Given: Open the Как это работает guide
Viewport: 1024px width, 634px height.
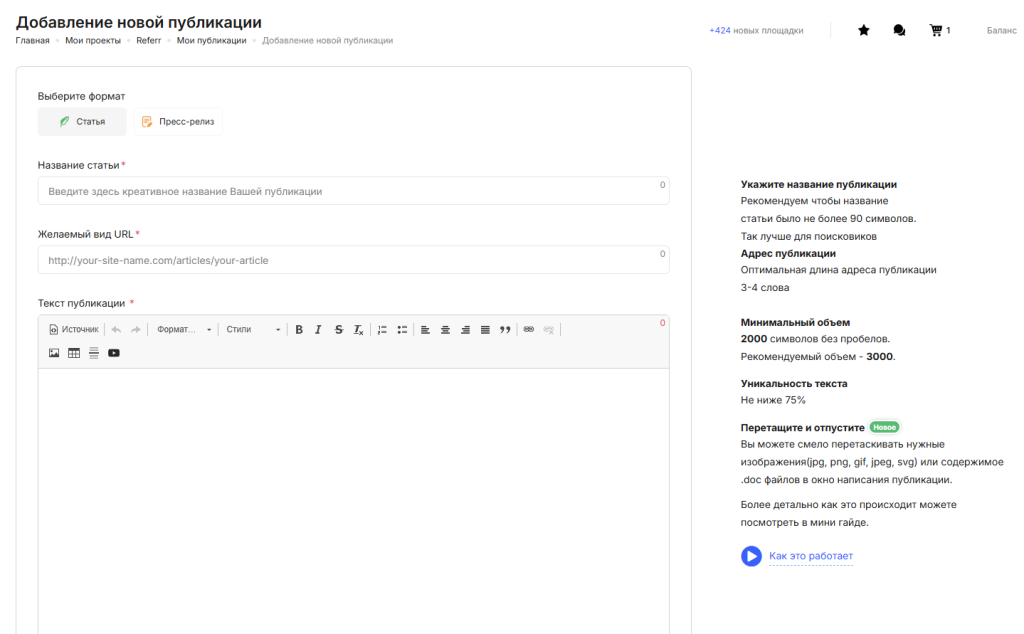Looking at the screenshot, I should pyautogui.click(x=810, y=556).
